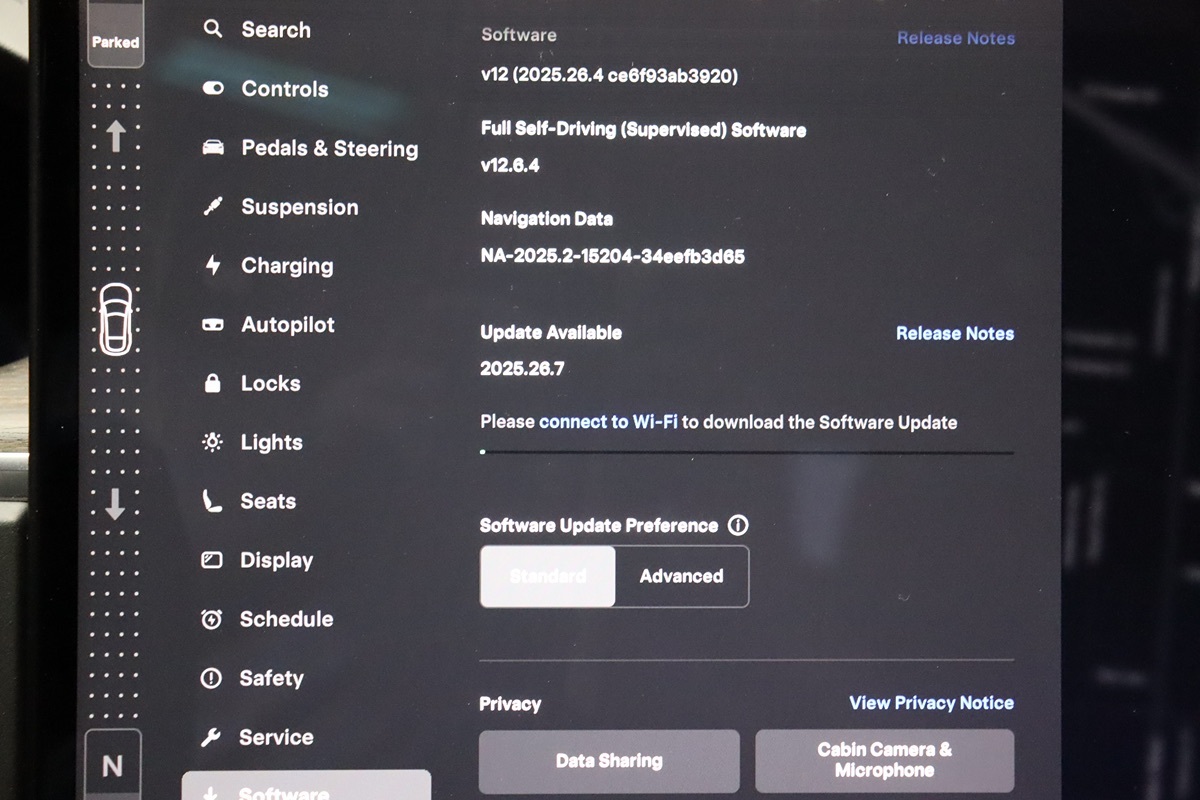Click the Lights sun-shaped icon
1200x800 pixels.
tap(212, 442)
